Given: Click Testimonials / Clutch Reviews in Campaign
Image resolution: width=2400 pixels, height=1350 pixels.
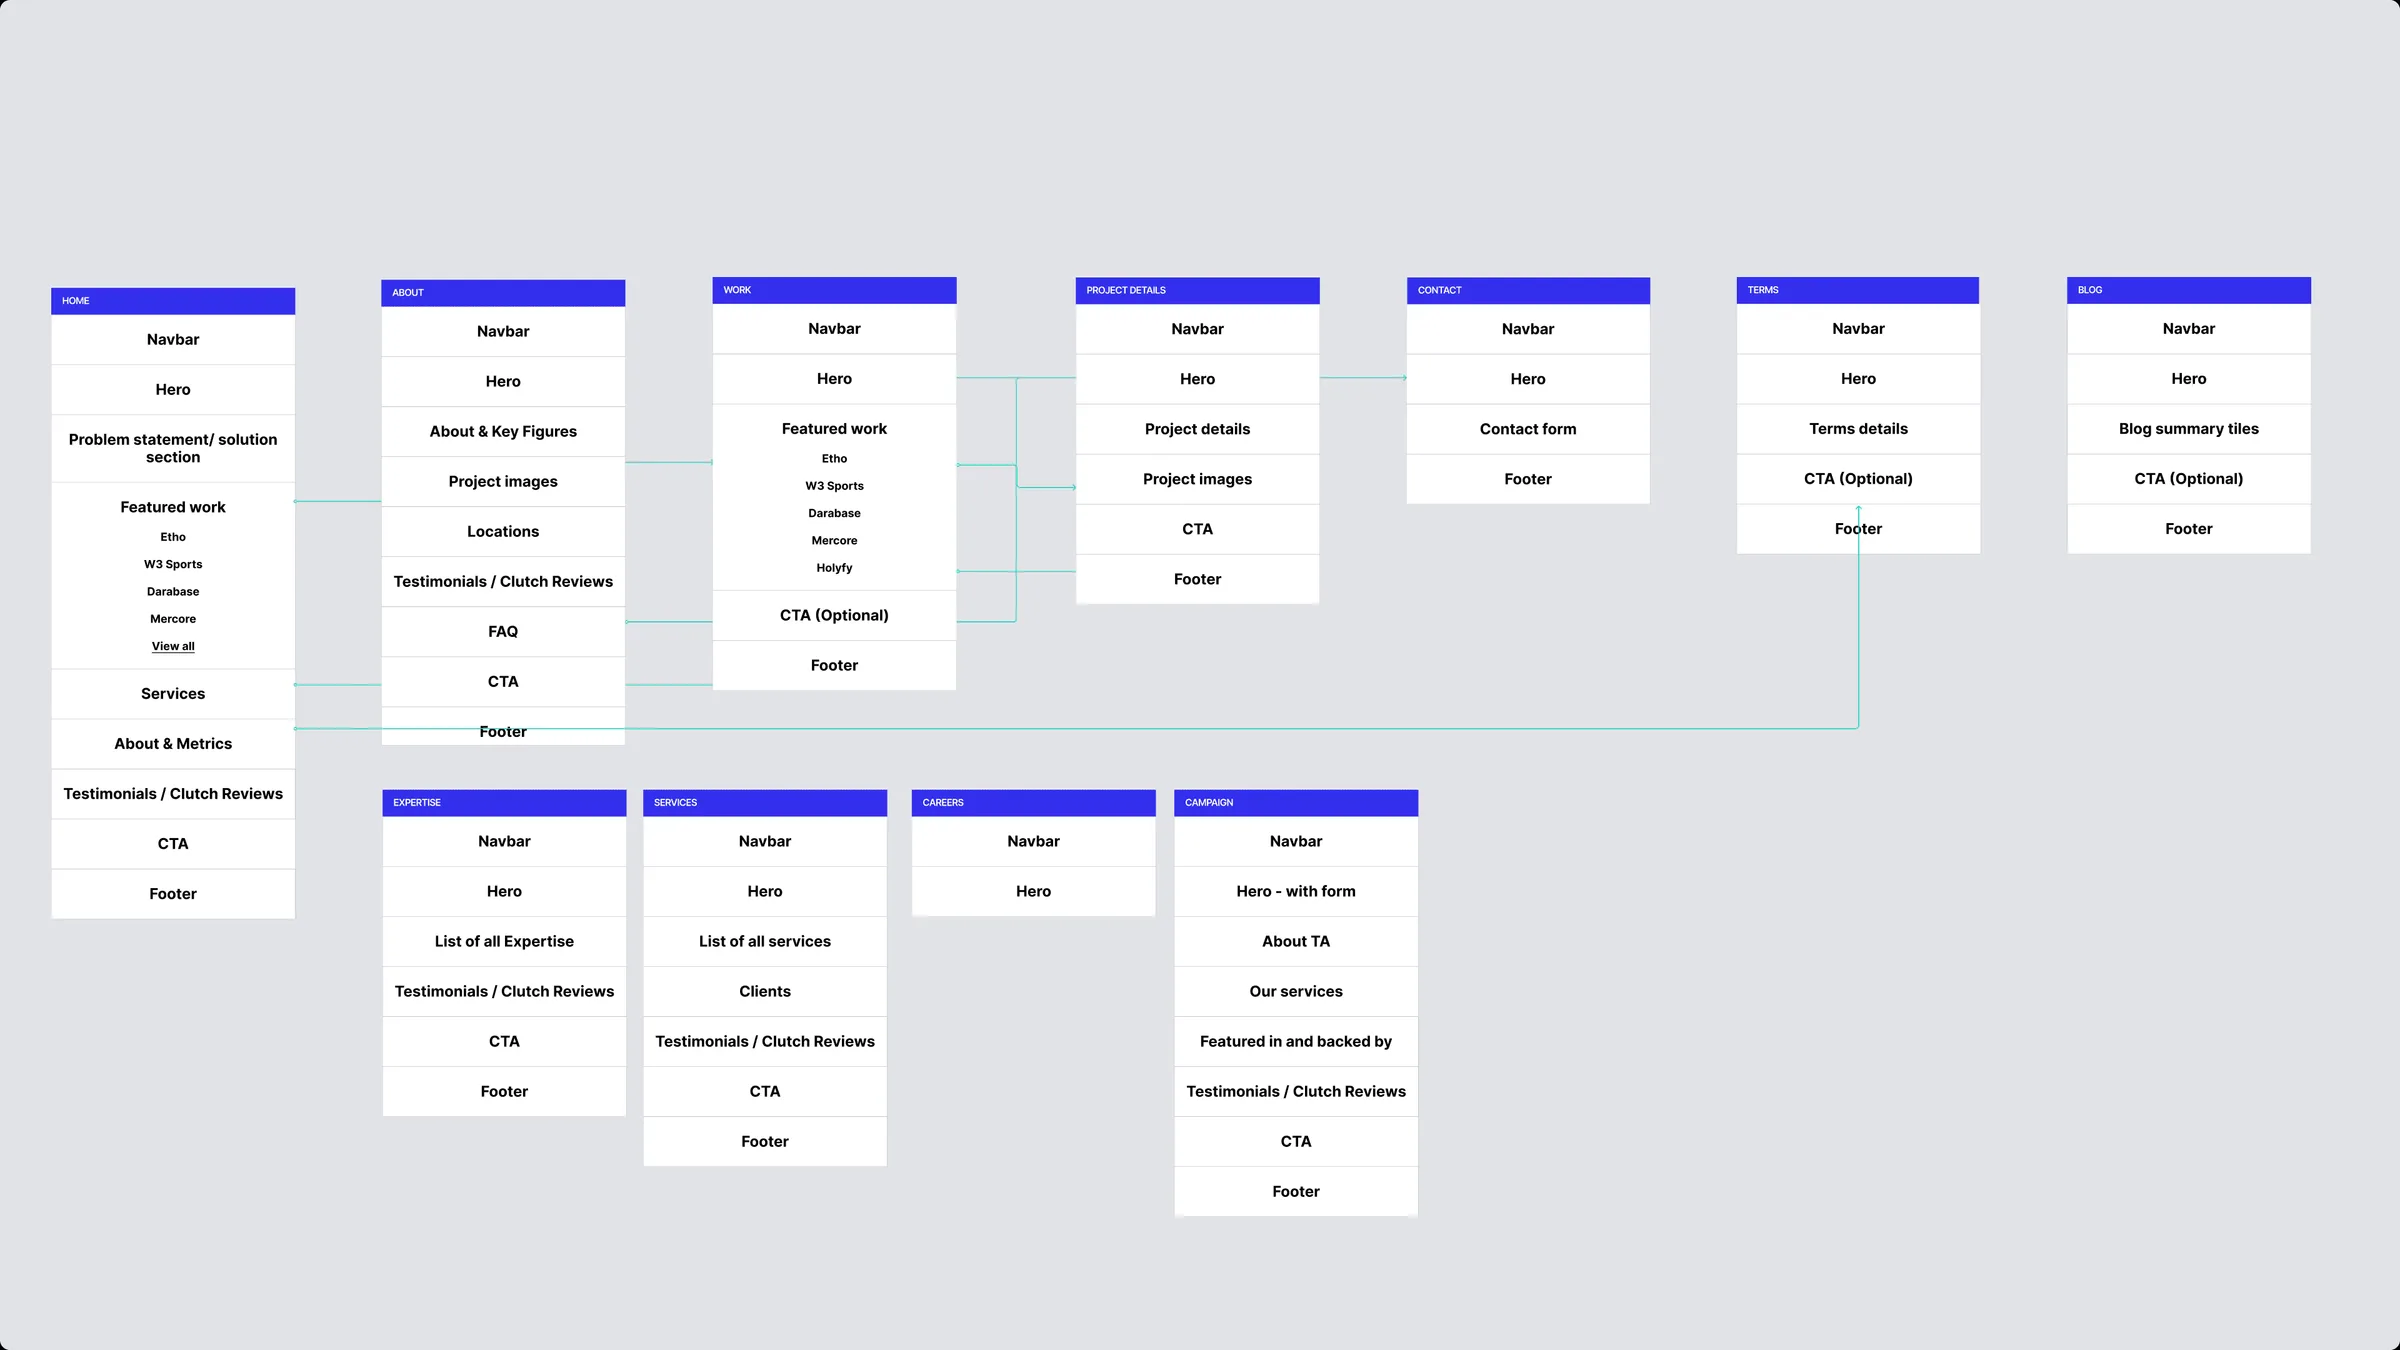Looking at the screenshot, I should coord(1296,1092).
